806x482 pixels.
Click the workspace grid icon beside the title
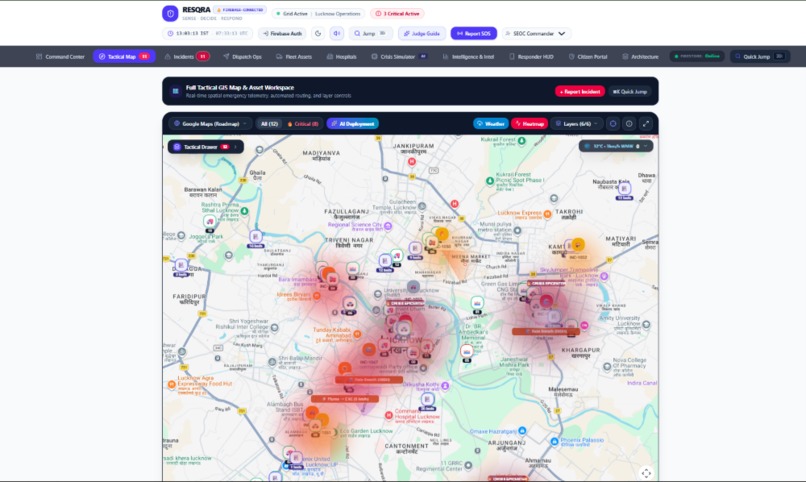(x=175, y=91)
